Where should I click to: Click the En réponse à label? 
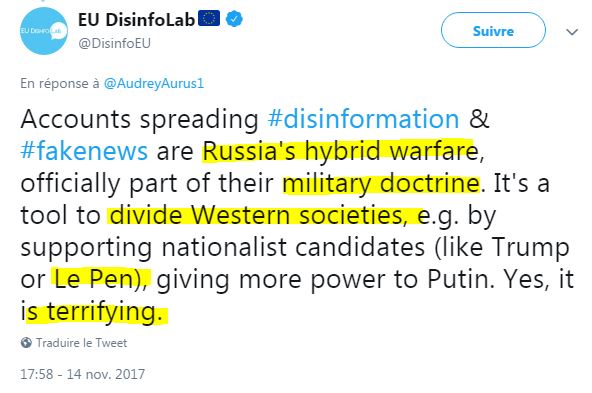[x=60, y=83]
